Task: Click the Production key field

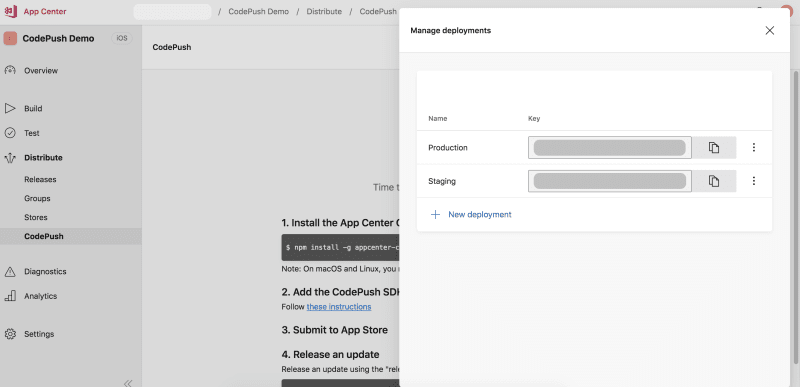Action: (x=610, y=148)
